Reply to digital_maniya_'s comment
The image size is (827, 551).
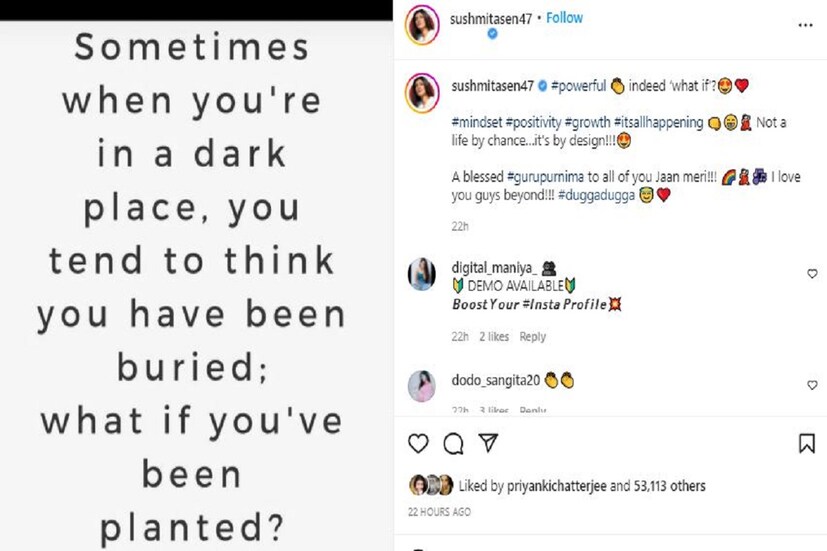[532, 337]
